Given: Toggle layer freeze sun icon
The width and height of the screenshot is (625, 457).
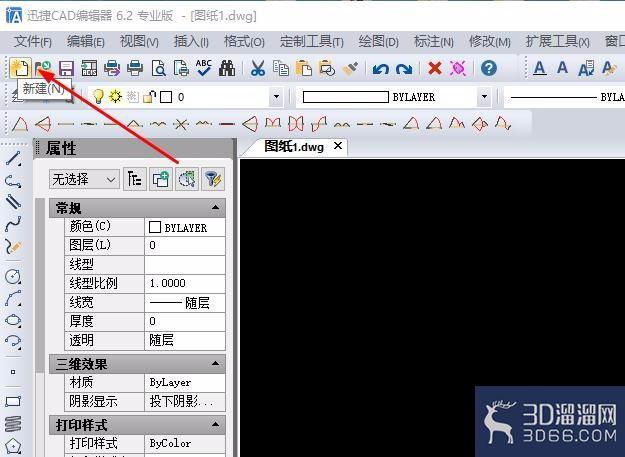Looking at the screenshot, I should (x=116, y=96).
